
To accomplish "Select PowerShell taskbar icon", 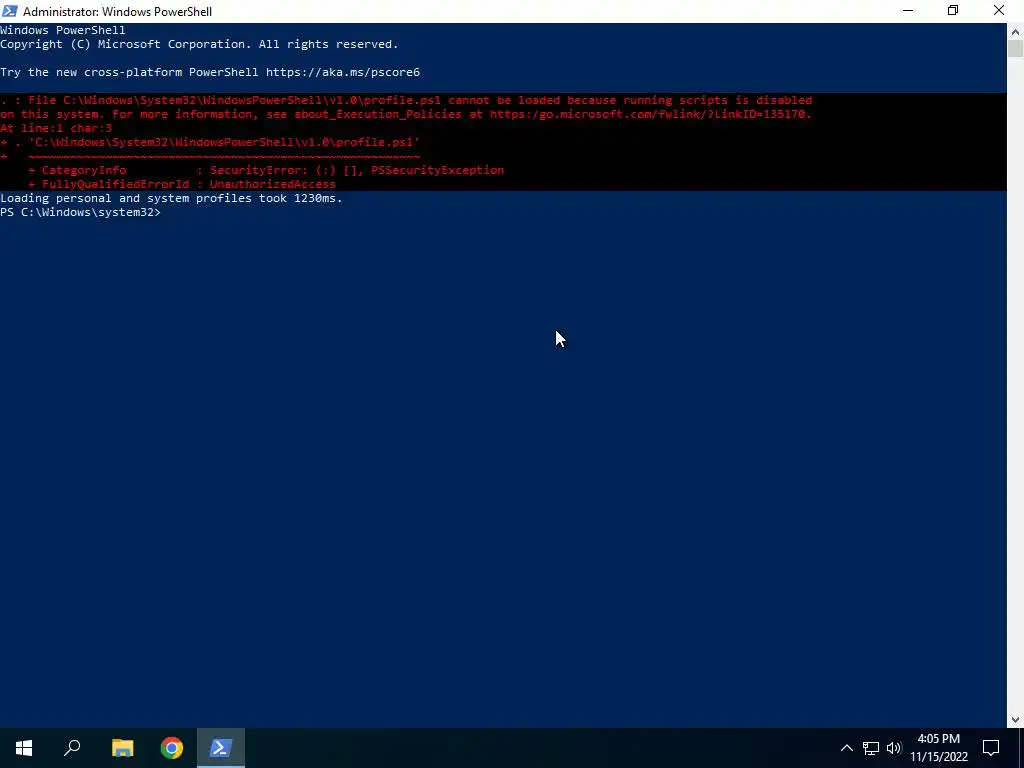I will [x=221, y=748].
